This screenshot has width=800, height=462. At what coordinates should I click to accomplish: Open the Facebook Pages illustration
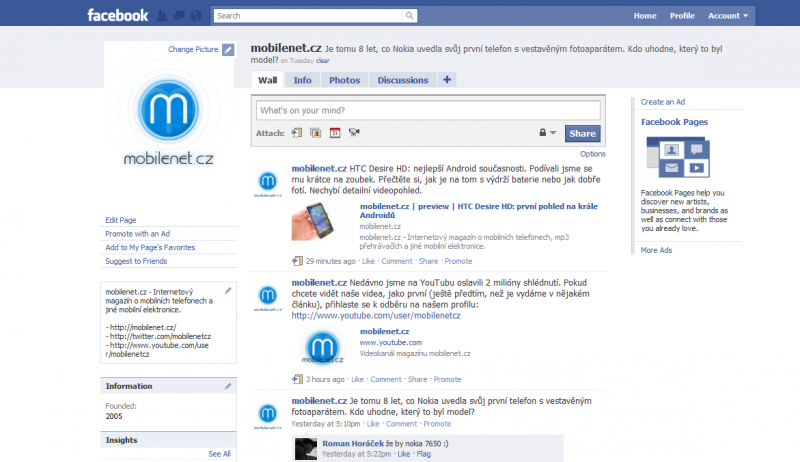tap(678, 157)
